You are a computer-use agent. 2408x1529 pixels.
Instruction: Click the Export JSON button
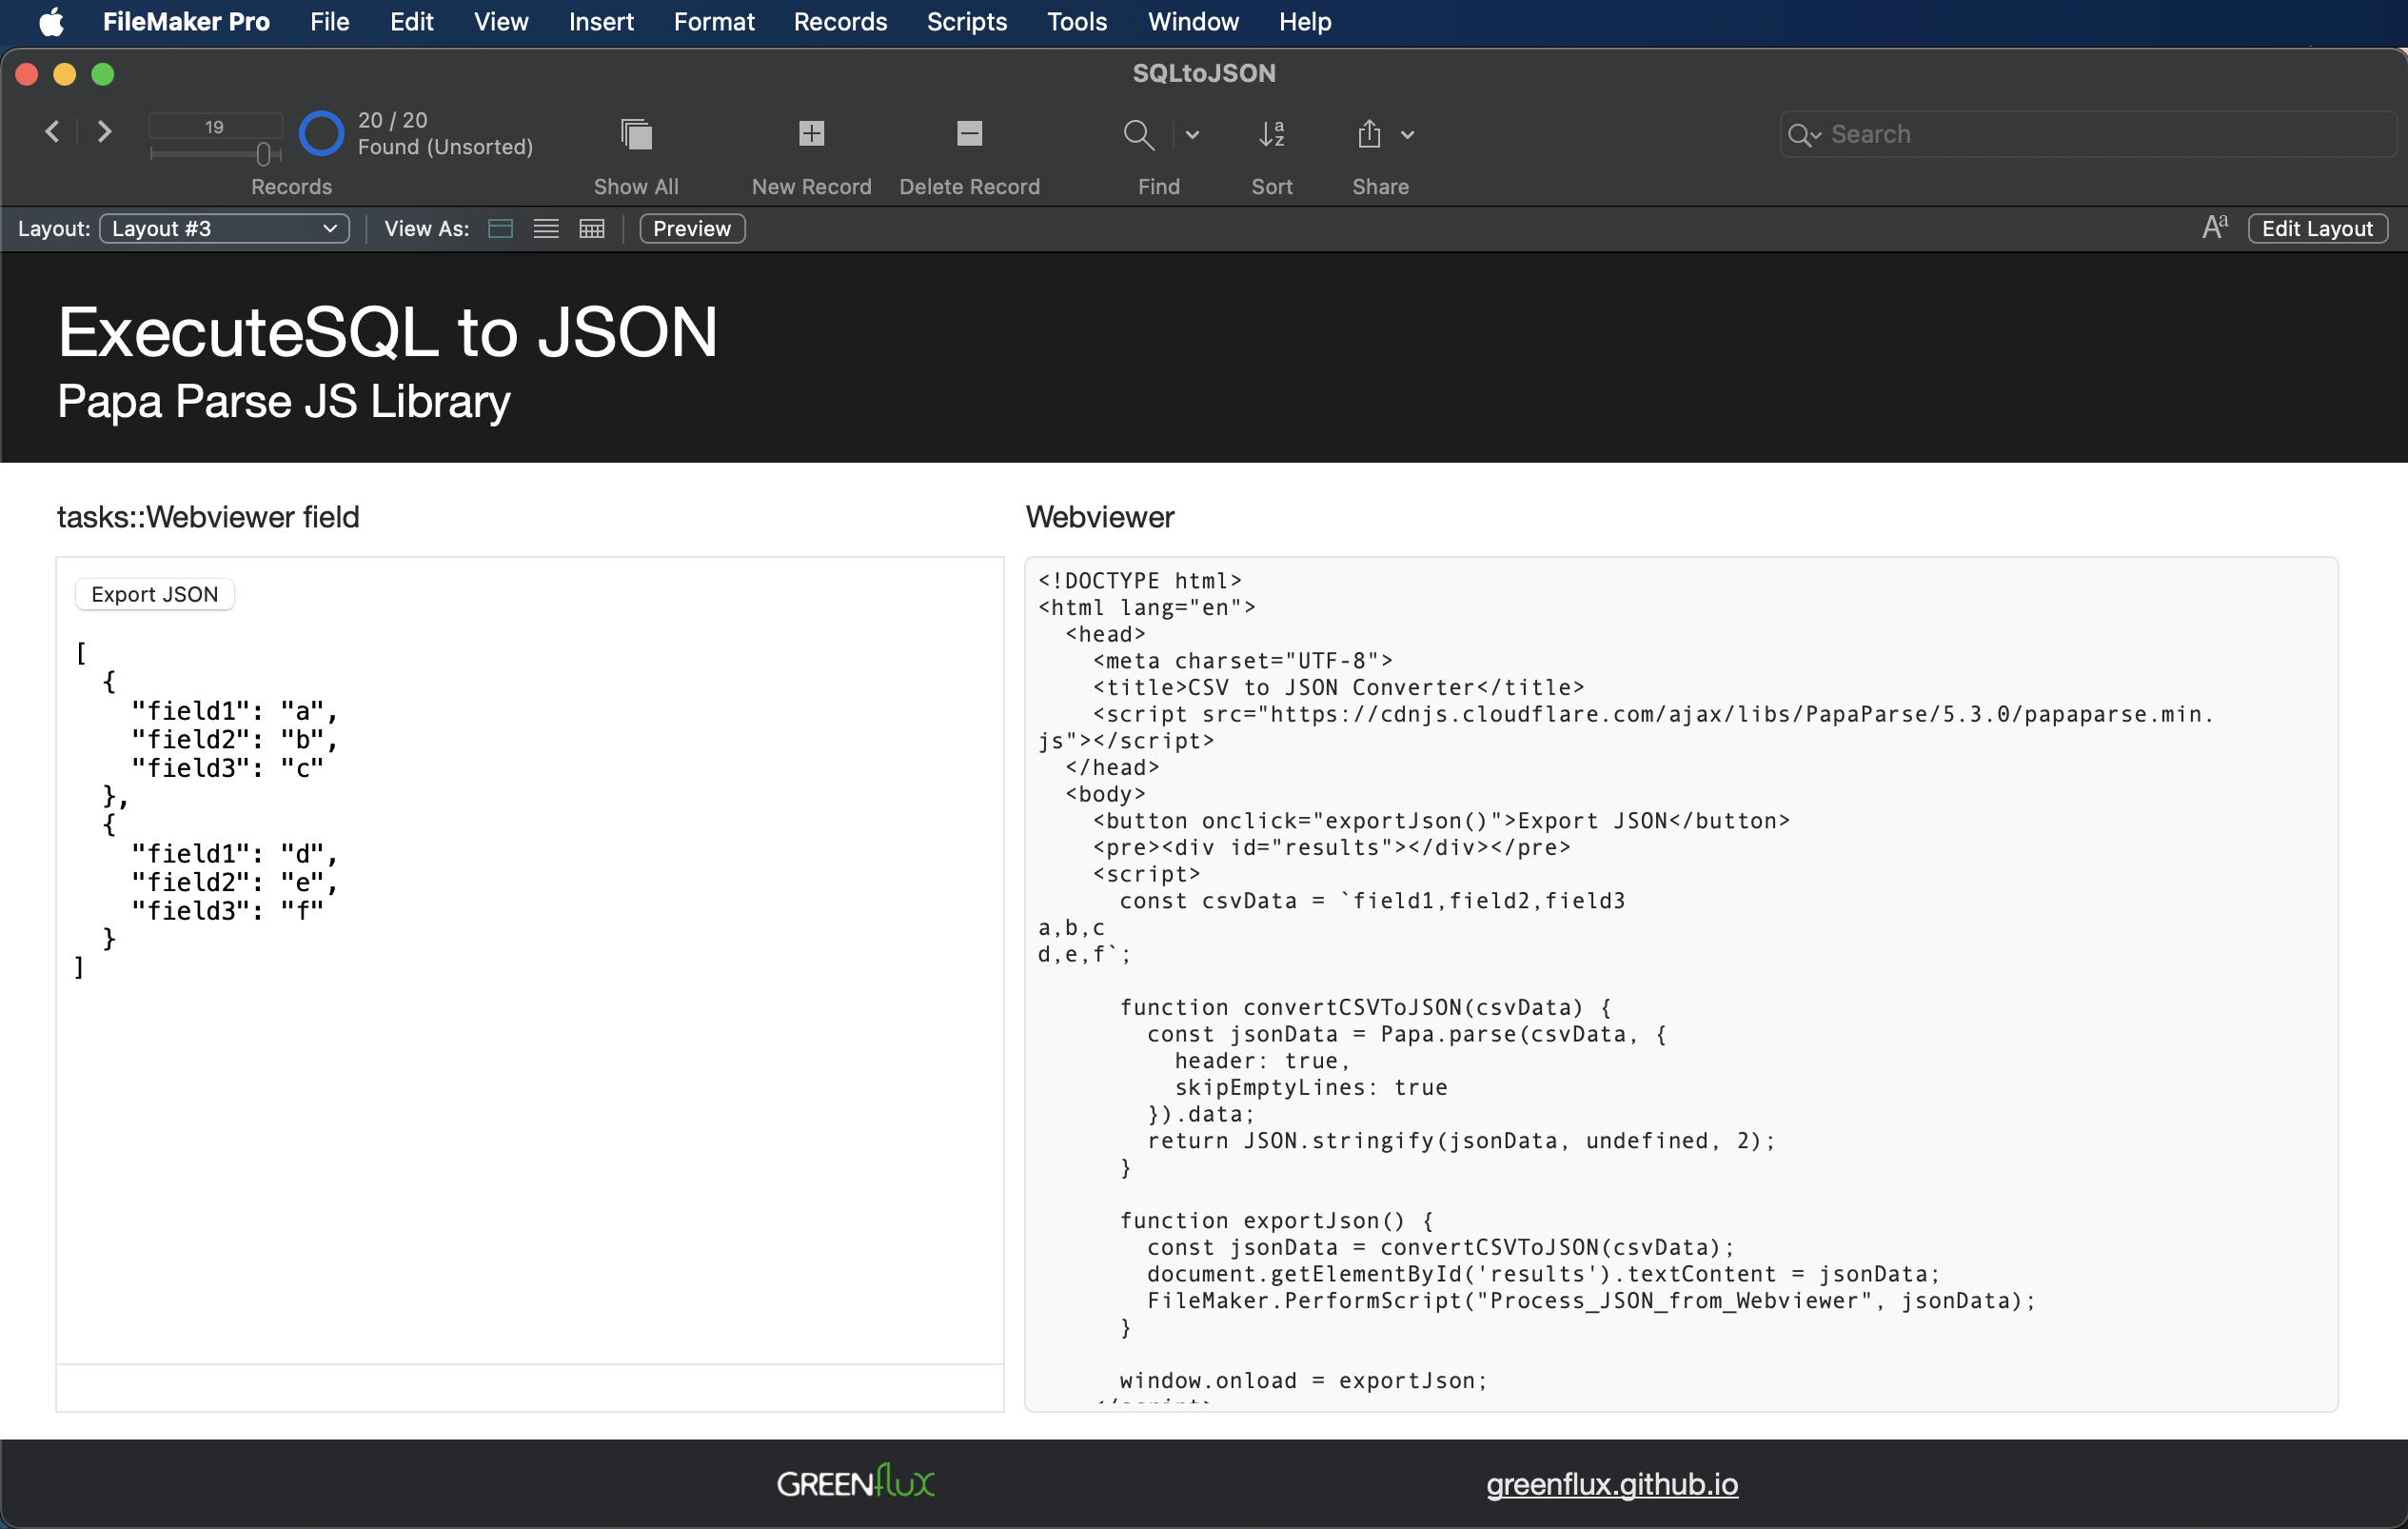pyautogui.click(x=155, y=594)
